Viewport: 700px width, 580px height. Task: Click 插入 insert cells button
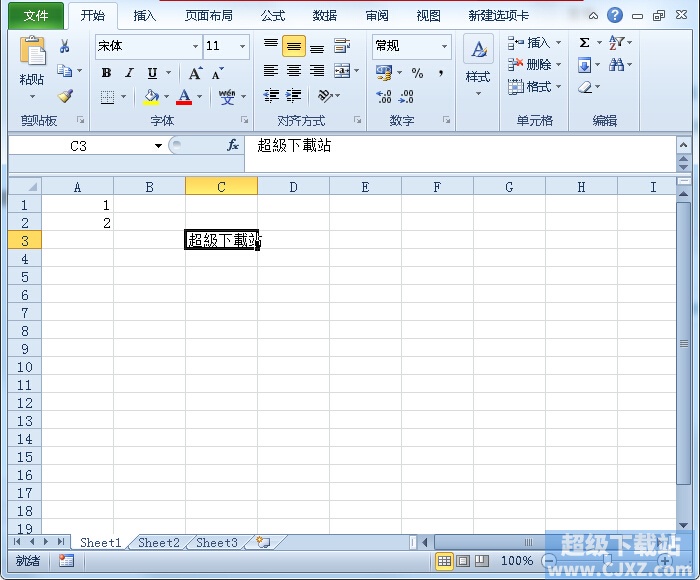coord(534,43)
